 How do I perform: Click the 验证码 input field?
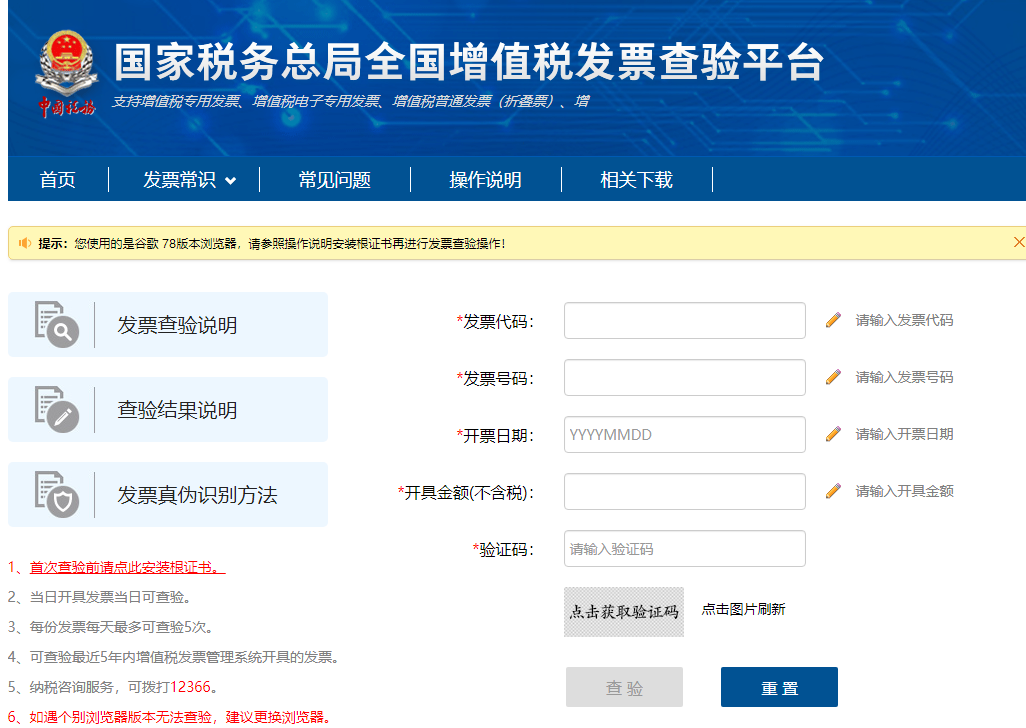684,548
